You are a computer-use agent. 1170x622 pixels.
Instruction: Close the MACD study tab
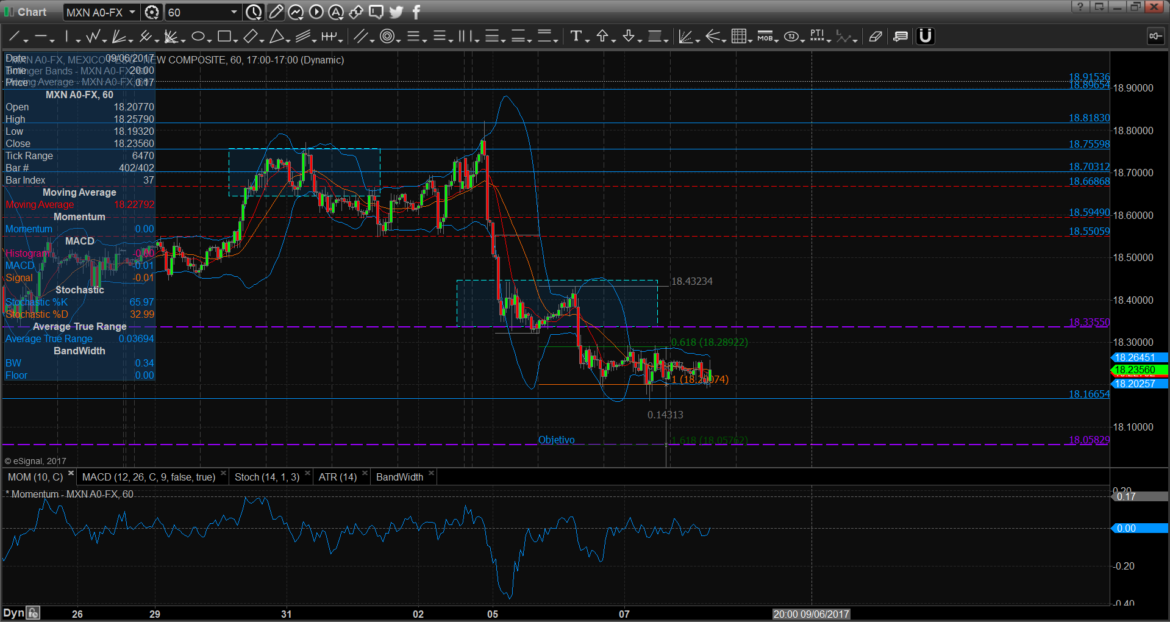223,473
